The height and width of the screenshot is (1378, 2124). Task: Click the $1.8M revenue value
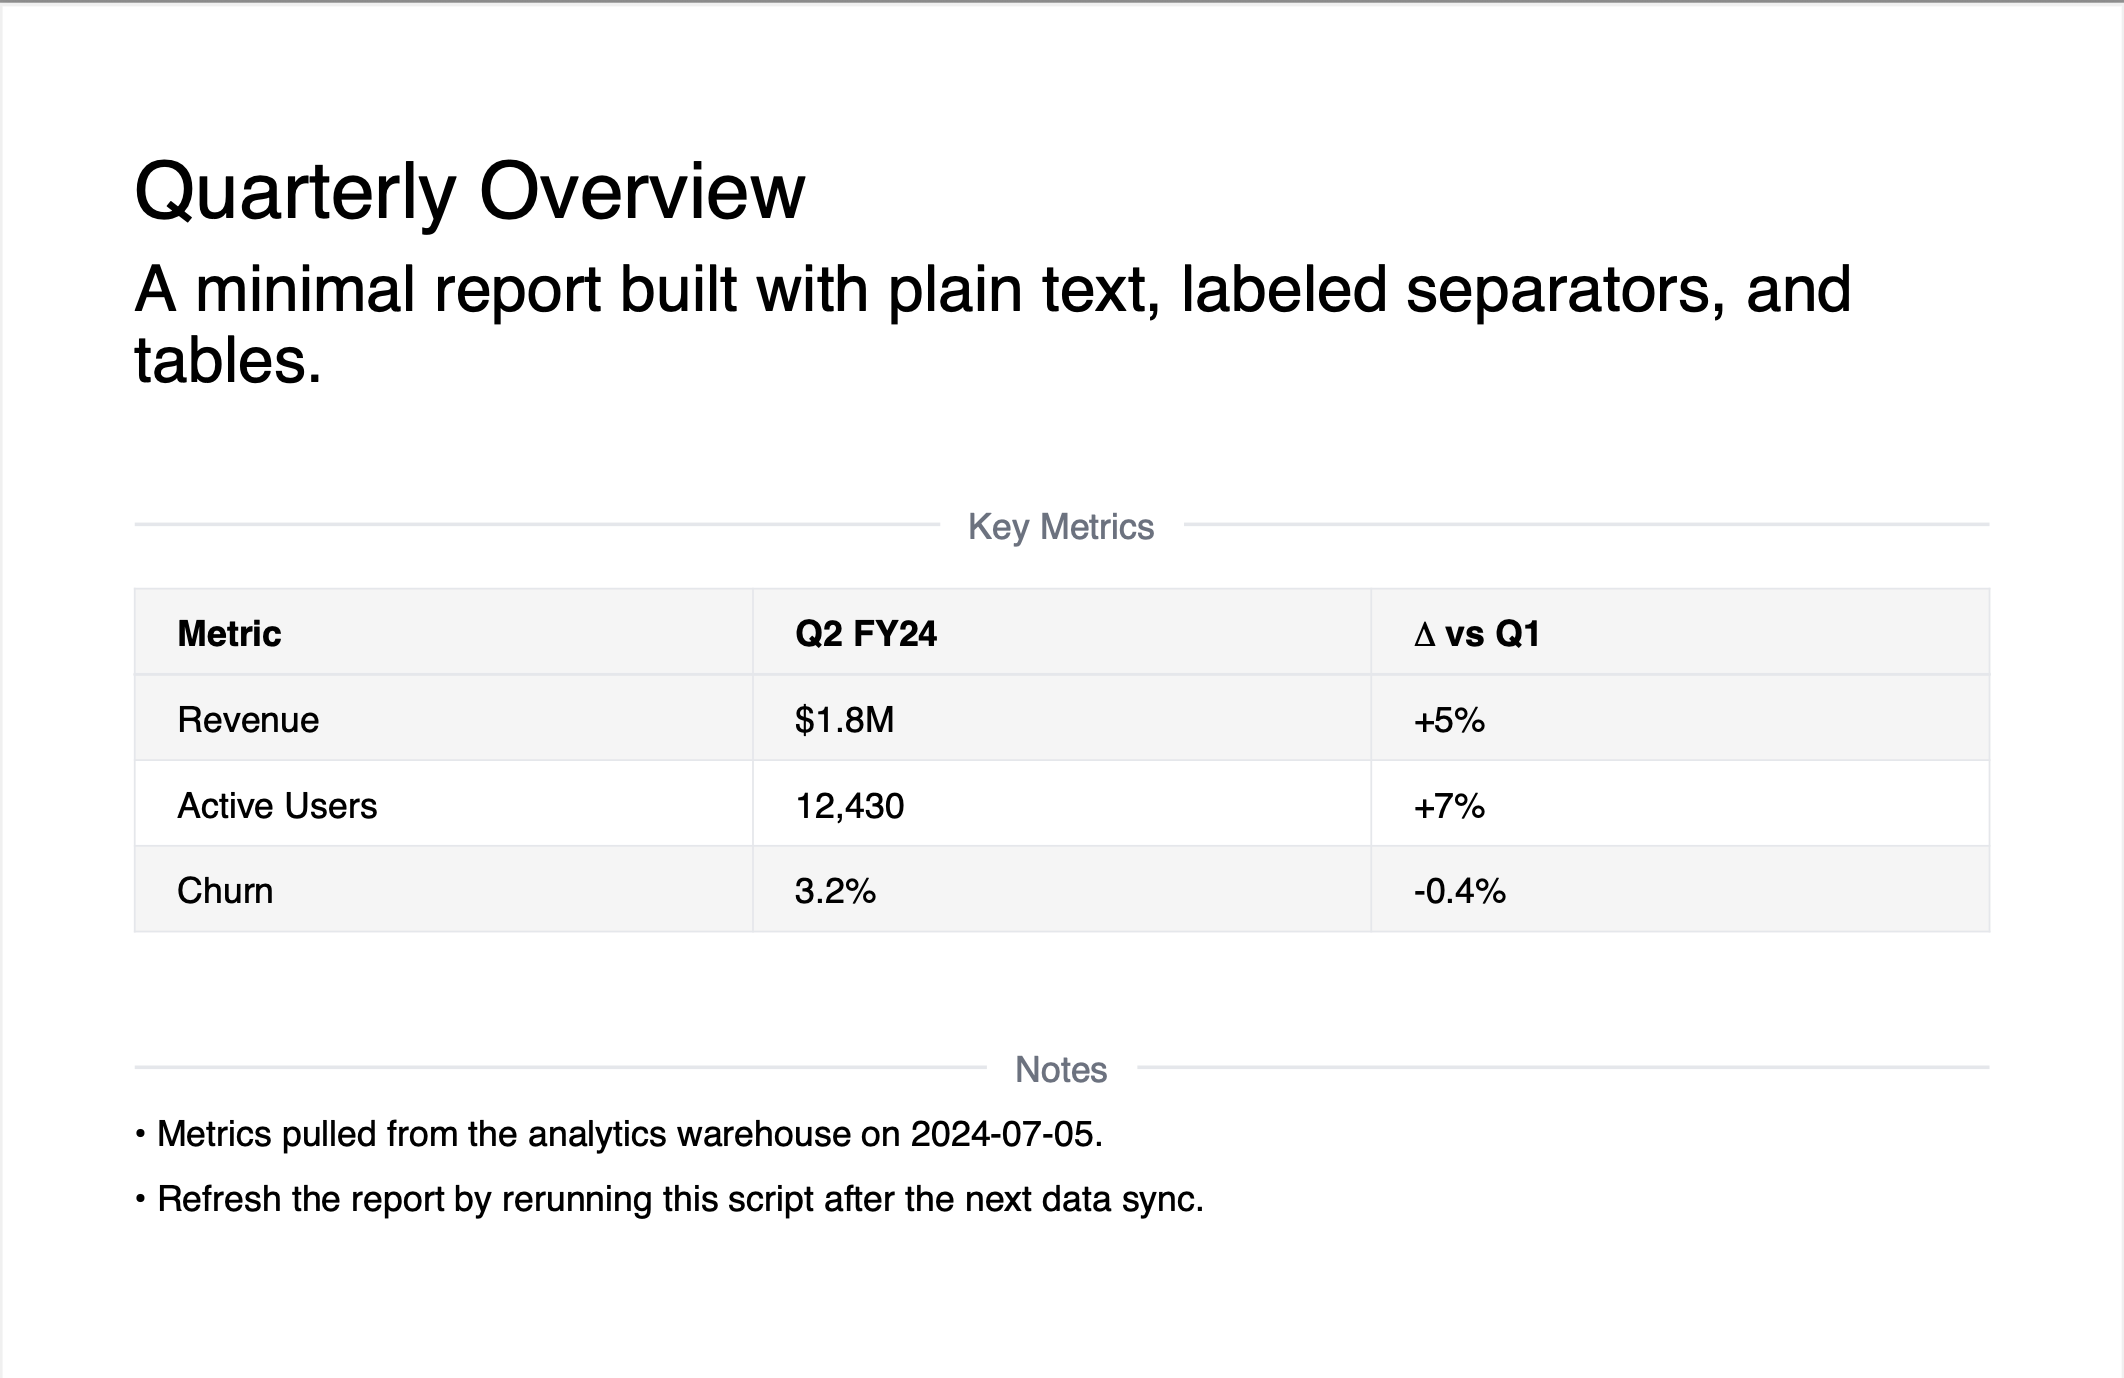pos(845,720)
